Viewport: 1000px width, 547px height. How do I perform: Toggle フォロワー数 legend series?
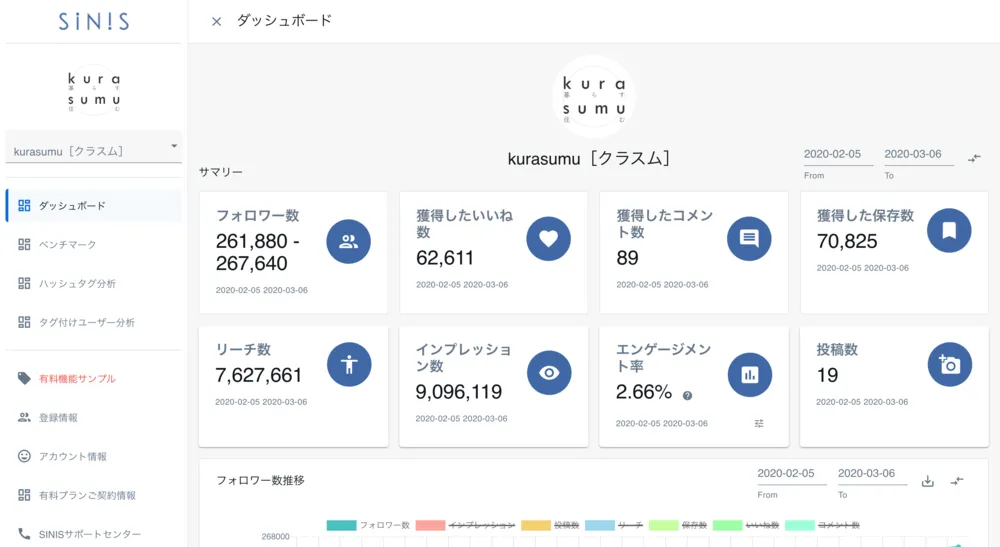pyautogui.click(x=368, y=525)
